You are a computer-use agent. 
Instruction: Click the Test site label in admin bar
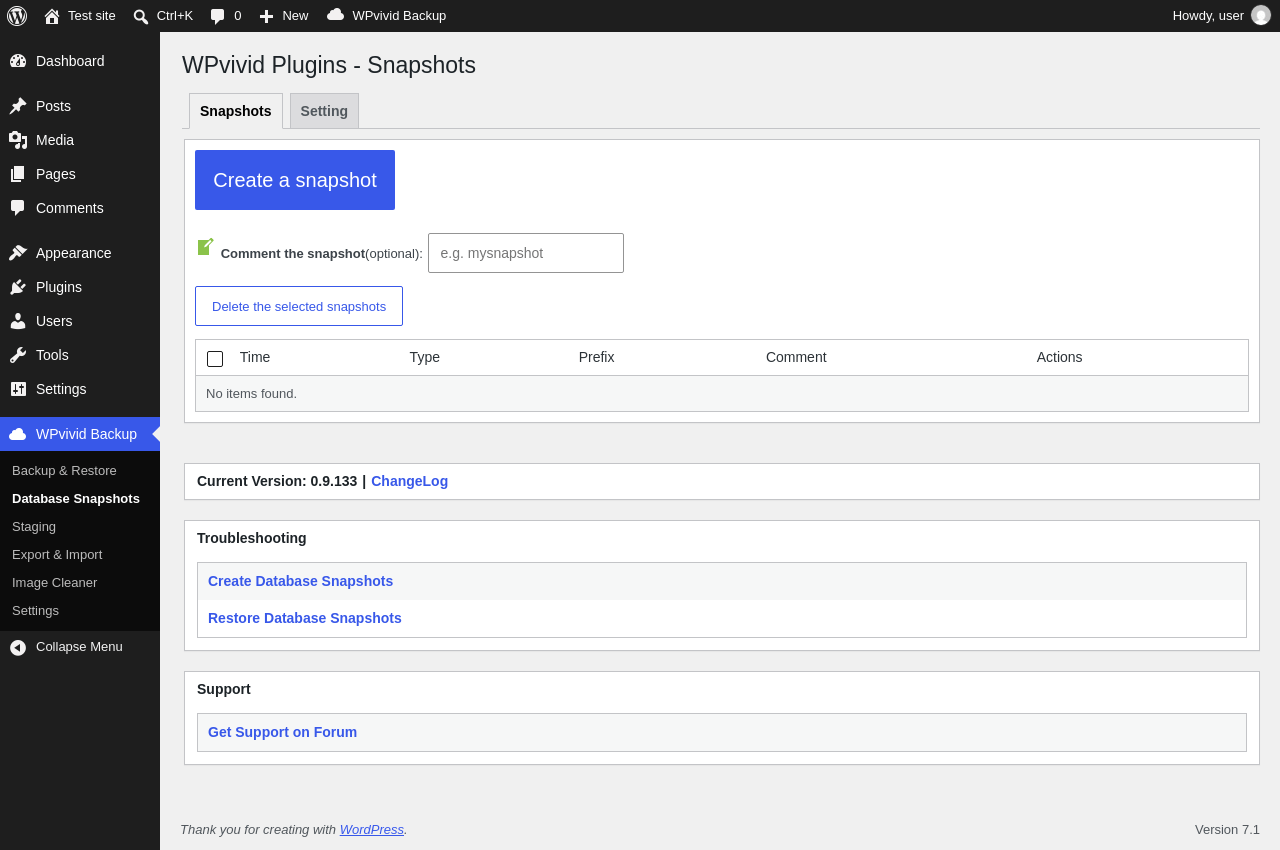point(92,15)
